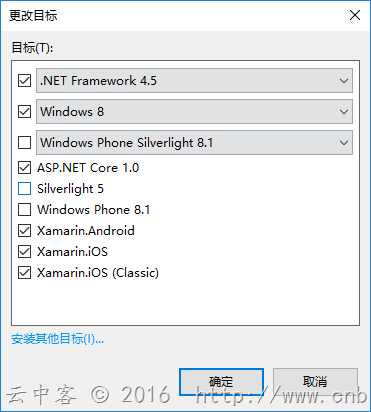Enable the Windows Phone Silverlight 8.1 checkbox

click(24, 142)
